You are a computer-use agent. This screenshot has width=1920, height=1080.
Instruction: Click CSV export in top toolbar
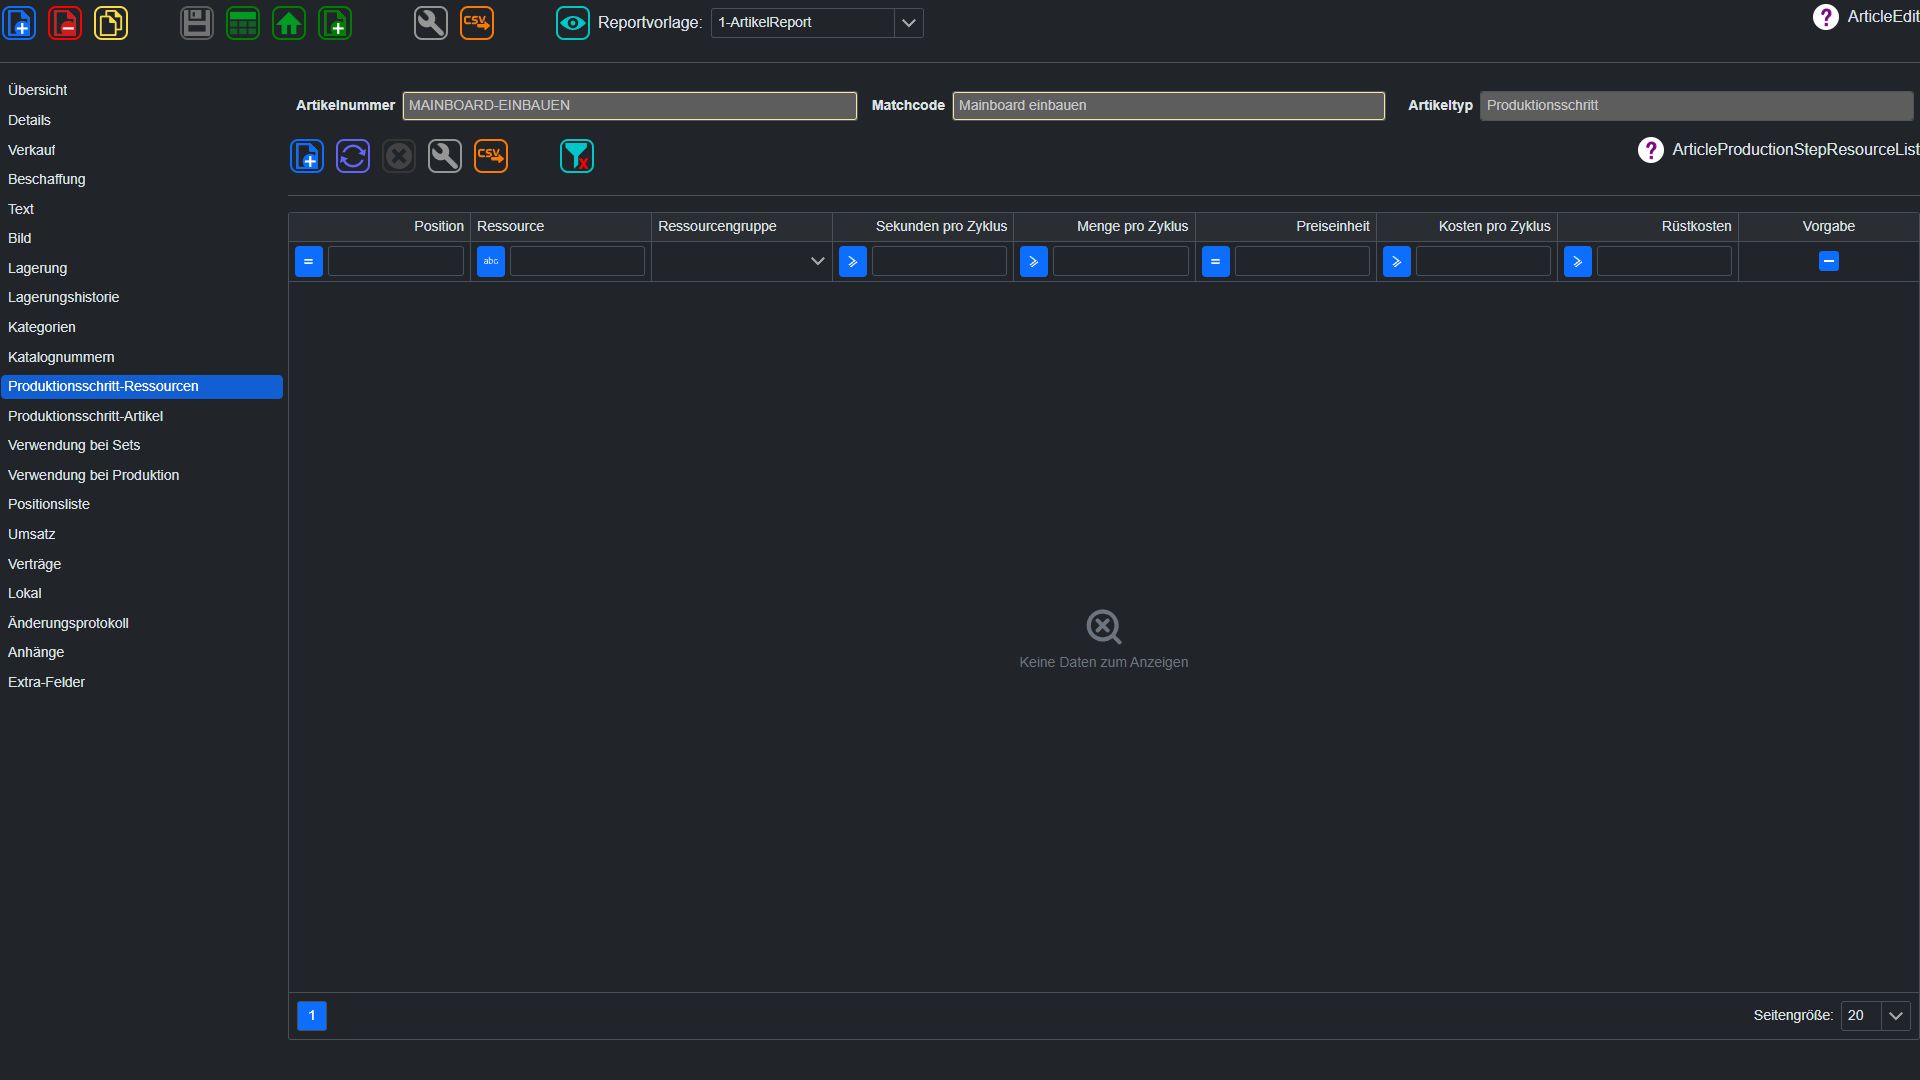click(x=477, y=22)
